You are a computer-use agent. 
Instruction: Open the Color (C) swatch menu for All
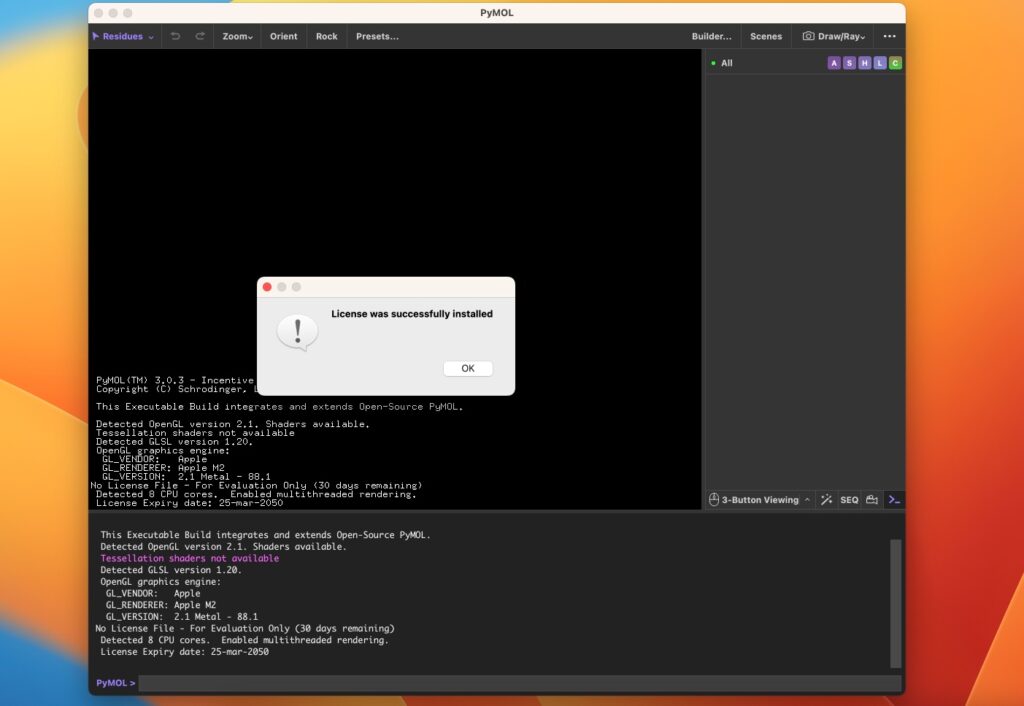click(x=895, y=62)
